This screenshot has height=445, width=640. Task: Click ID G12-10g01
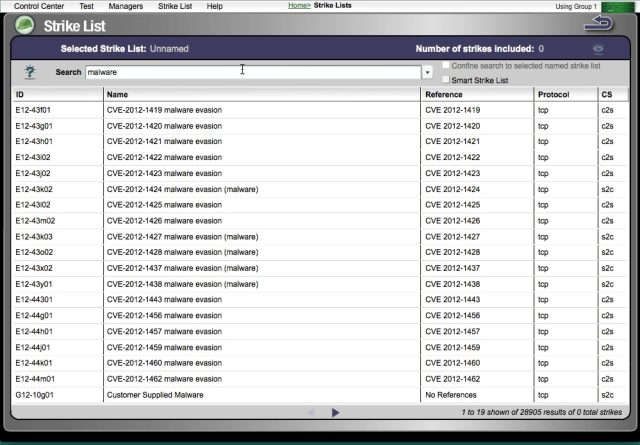click(34, 395)
